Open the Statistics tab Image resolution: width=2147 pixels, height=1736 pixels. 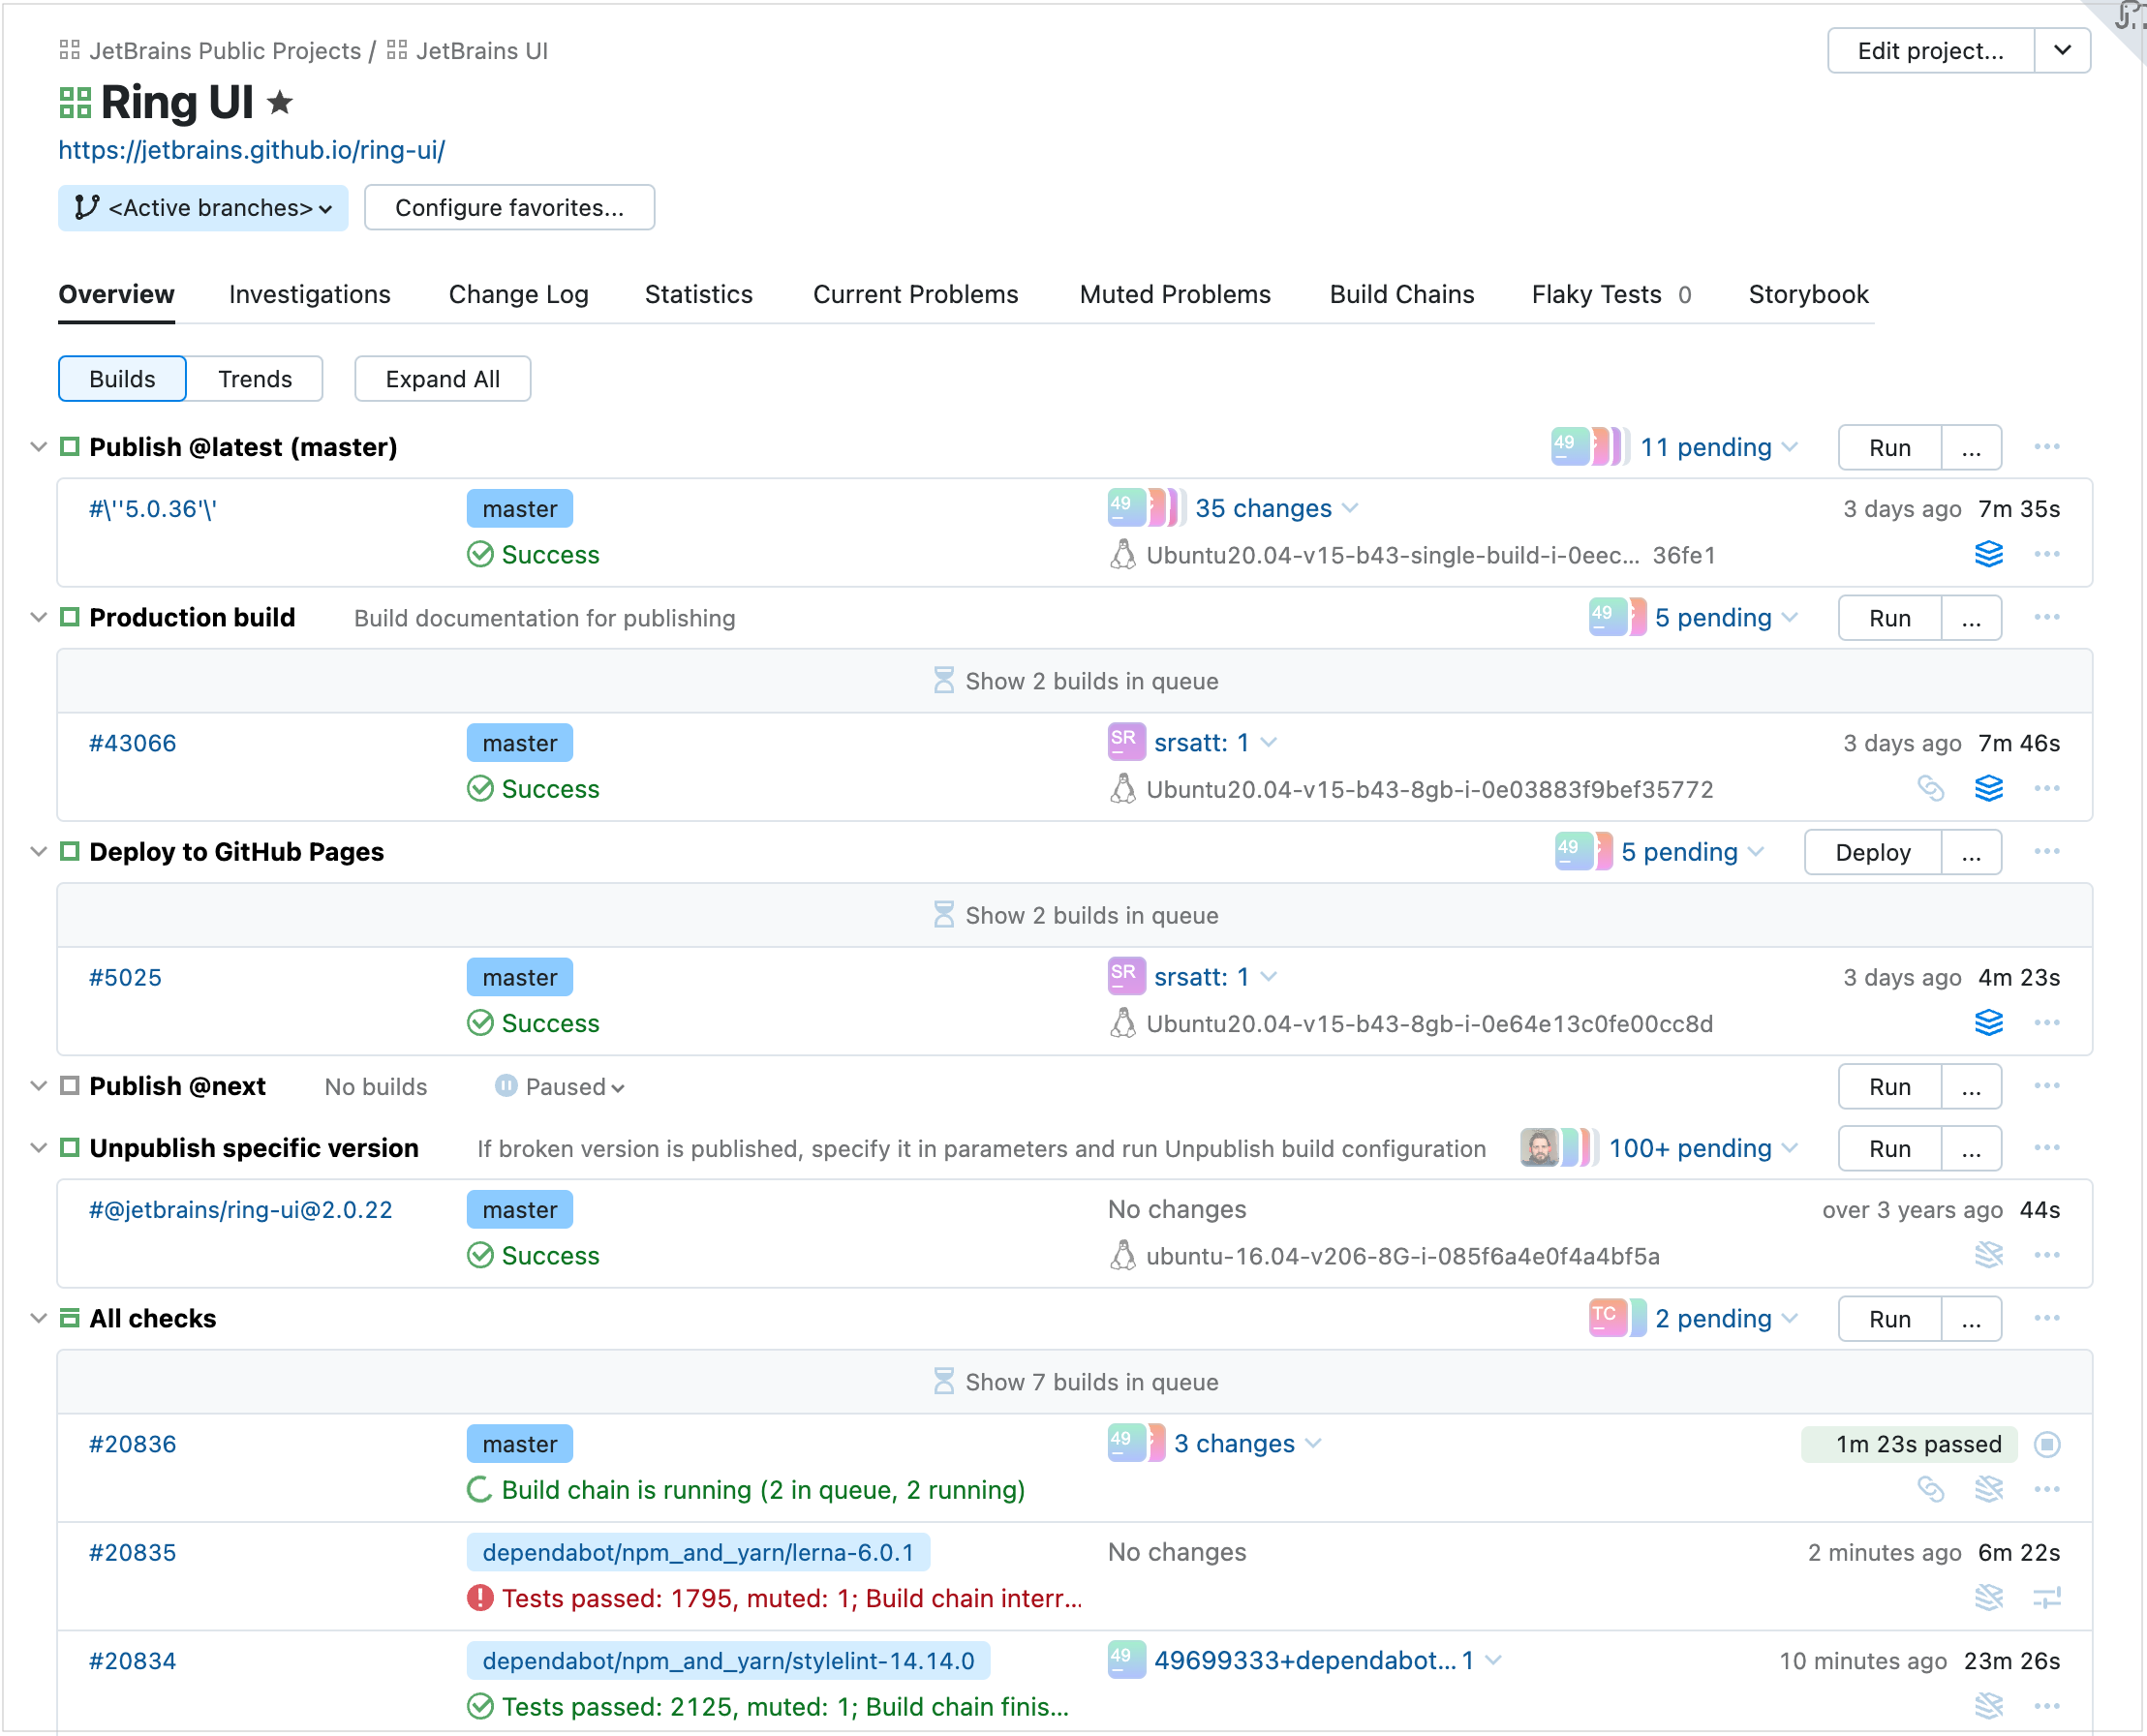(x=697, y=294)
